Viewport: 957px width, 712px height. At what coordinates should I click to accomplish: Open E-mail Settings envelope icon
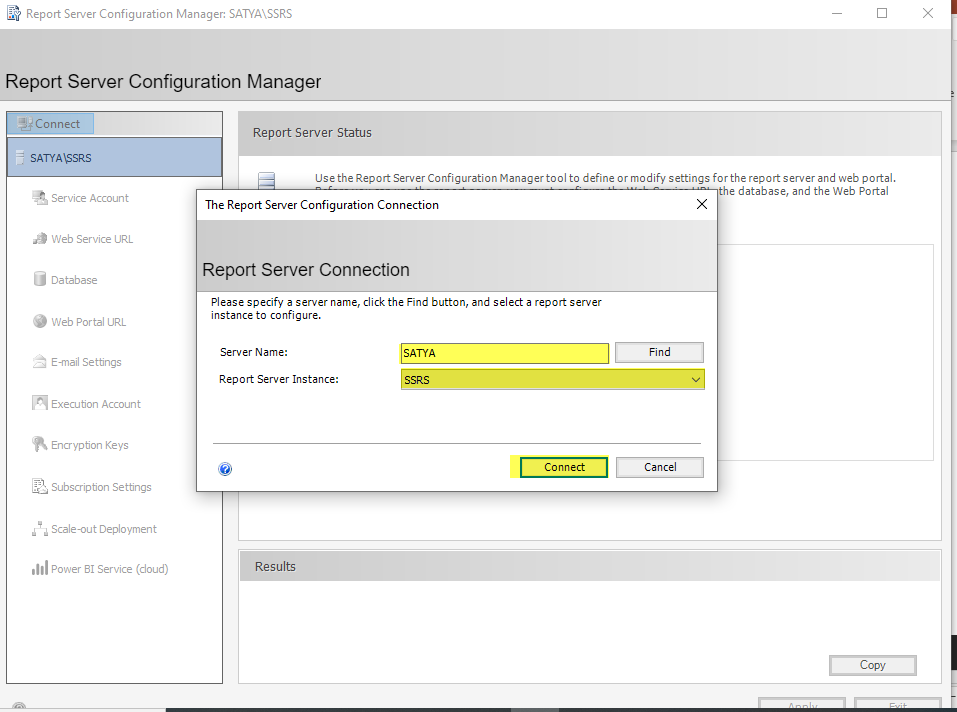click(40, 362)
